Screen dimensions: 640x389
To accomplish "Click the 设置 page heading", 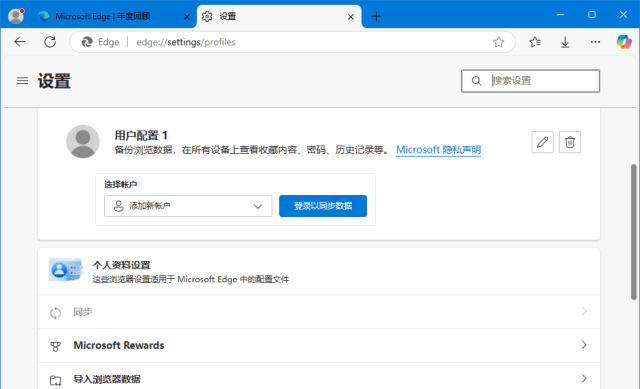I will pyautogui.click(x=54, y=81).
